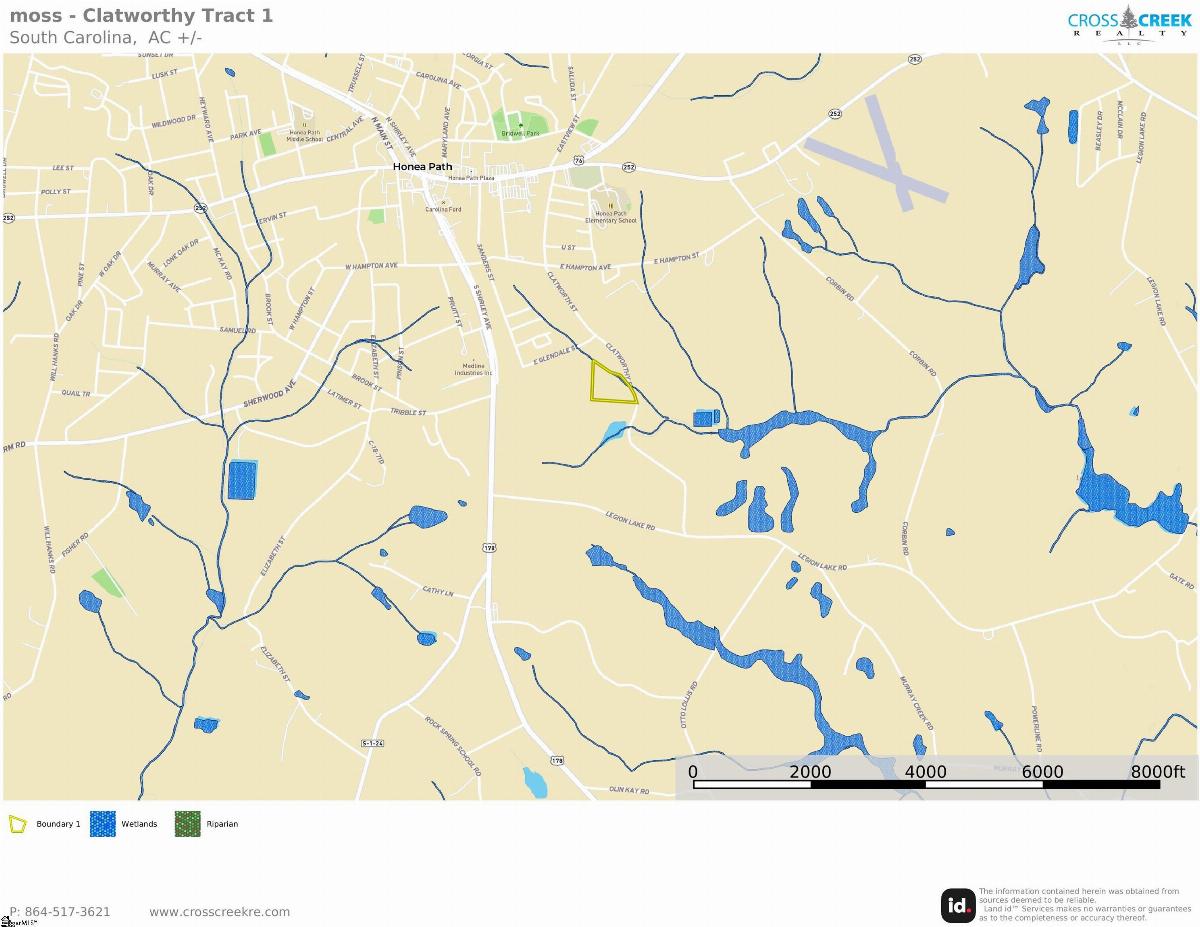Select the yellow Clatworthy tract boundary polygon
The width and height of the screenshot is (1200, 927).
pyautogui.click(x=612, y=383)
